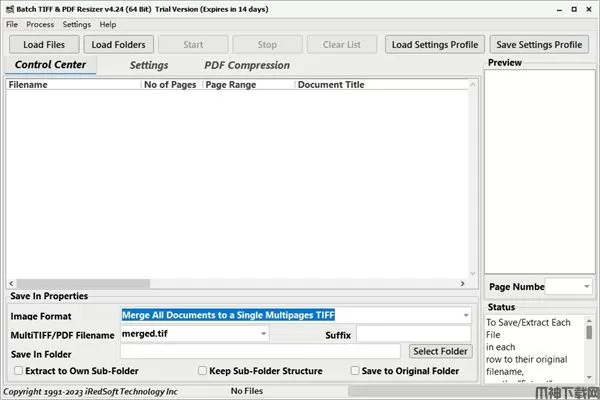Close the Batch TIFF & PDF Resizer window
Screen dimensions: 600x400
(x=589, y=10)
